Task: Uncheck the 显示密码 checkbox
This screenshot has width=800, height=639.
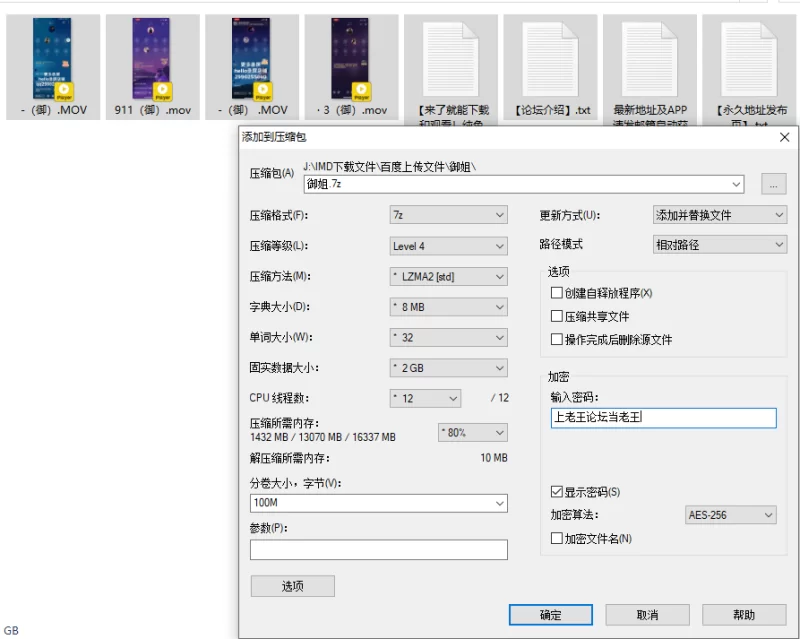Action: click(557, 492)
